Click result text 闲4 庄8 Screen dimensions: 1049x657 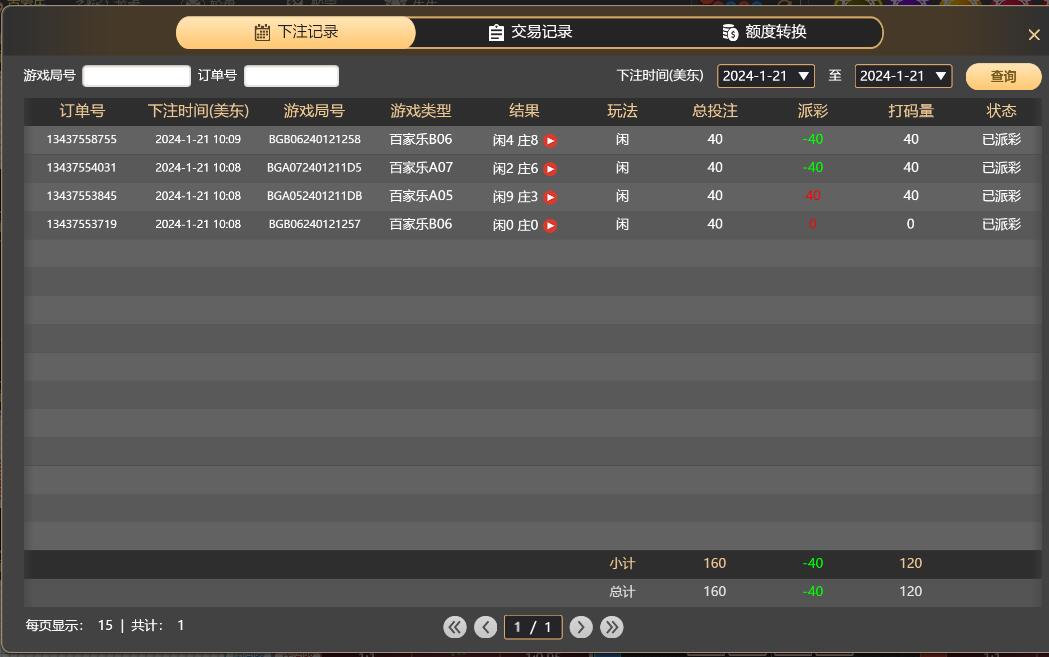(x=515, y=140)
